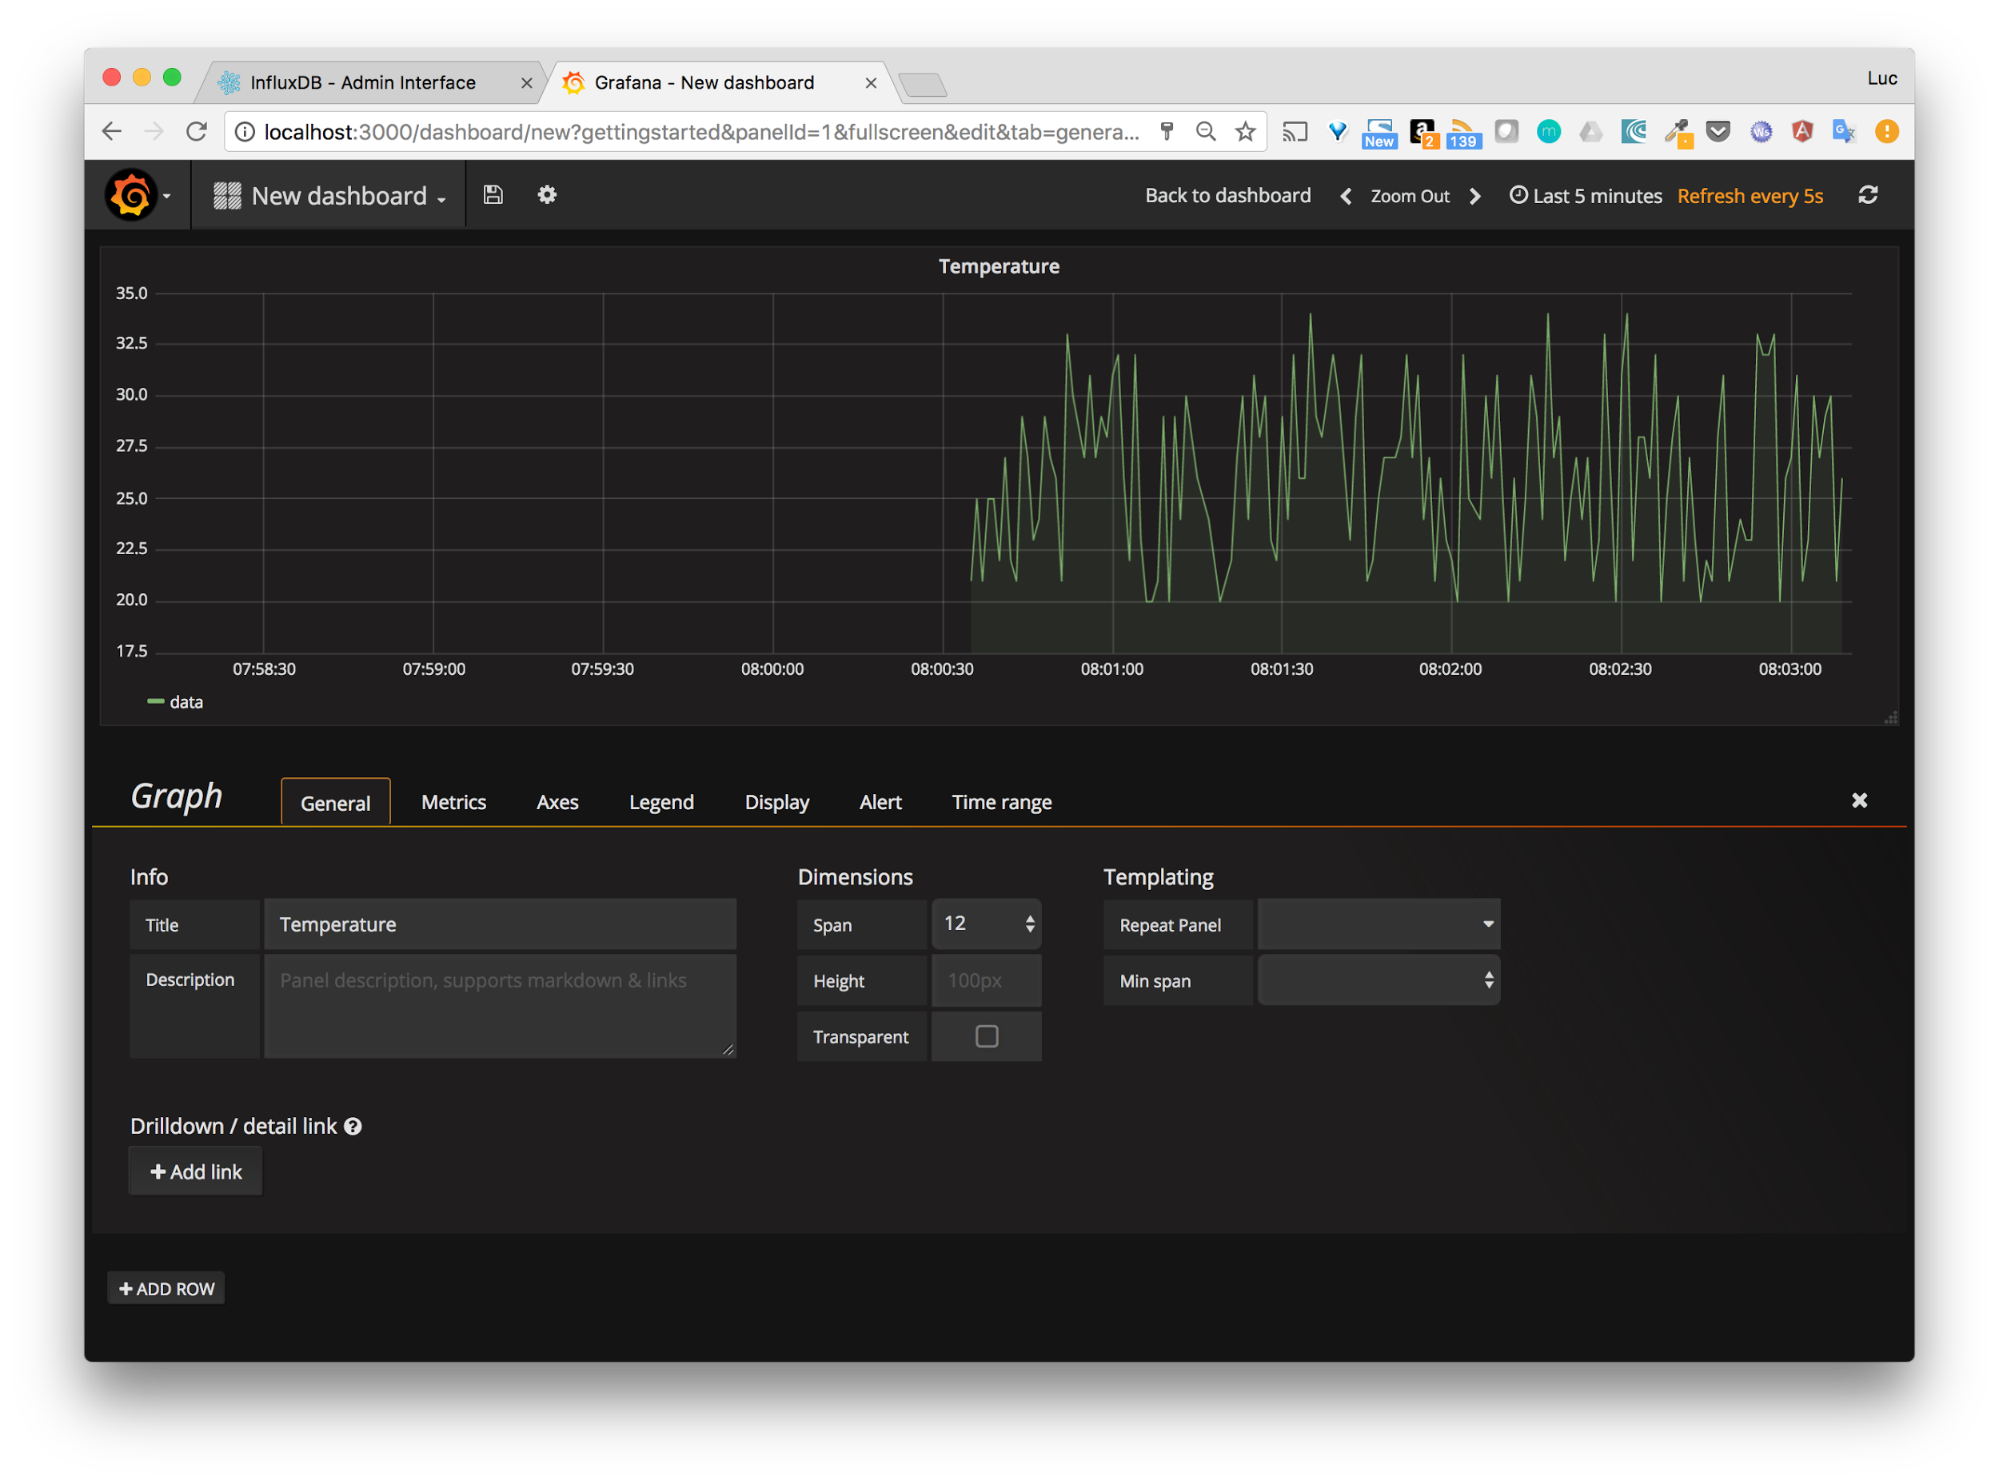Viewport: 1999px width, 1483px height.
Task: Open the Alert tab
Action: (x=880, y=801)
